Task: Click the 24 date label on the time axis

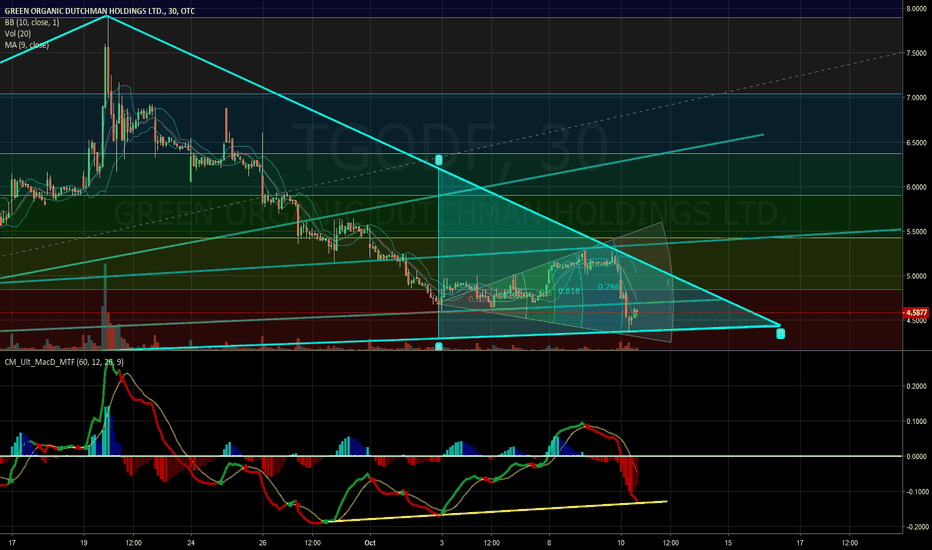Action: coord(191,542)
